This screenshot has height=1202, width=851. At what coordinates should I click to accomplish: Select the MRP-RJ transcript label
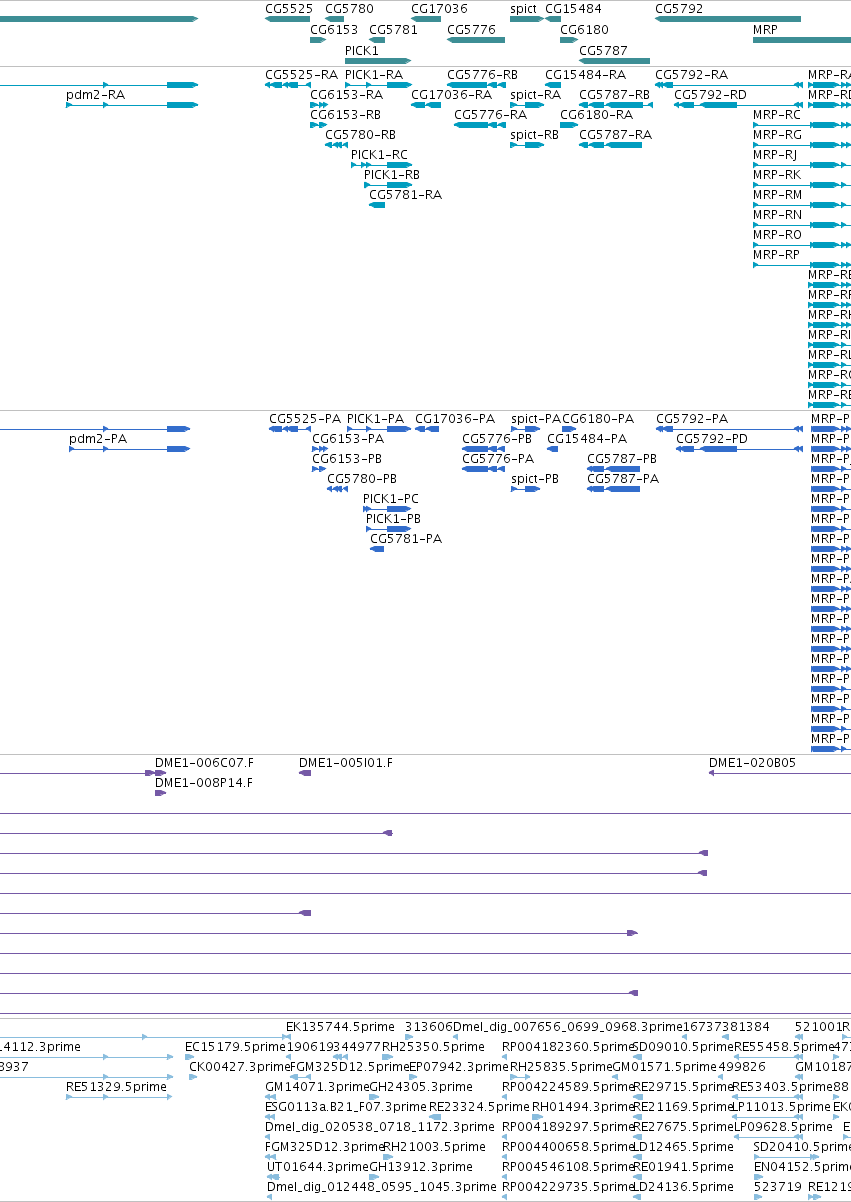[775, 155]
